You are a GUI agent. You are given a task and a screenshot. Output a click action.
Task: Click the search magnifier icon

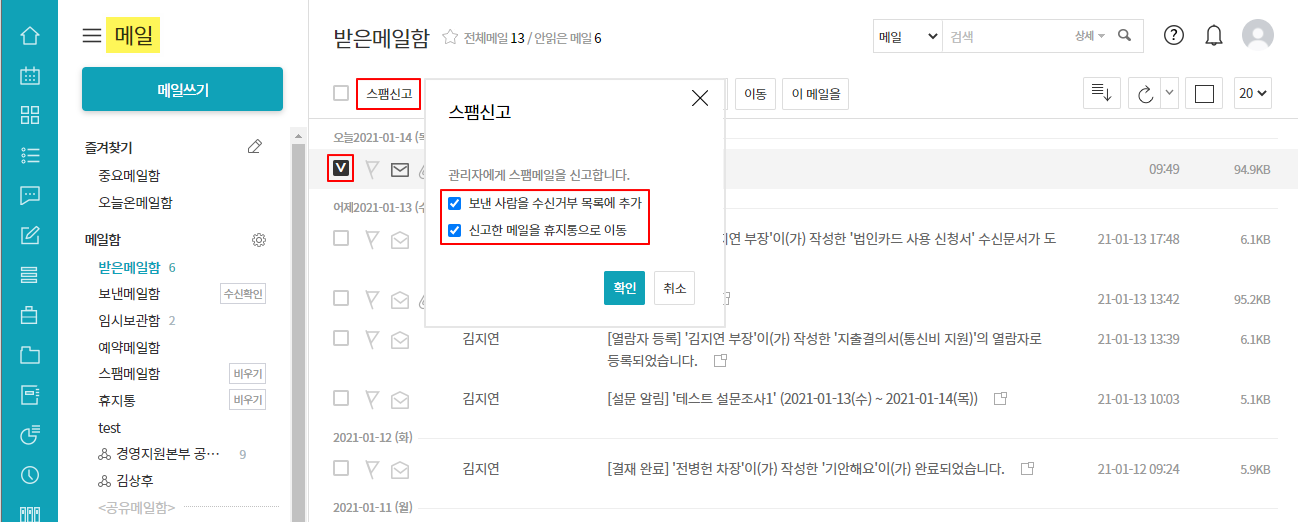[x=1124, y=35]
